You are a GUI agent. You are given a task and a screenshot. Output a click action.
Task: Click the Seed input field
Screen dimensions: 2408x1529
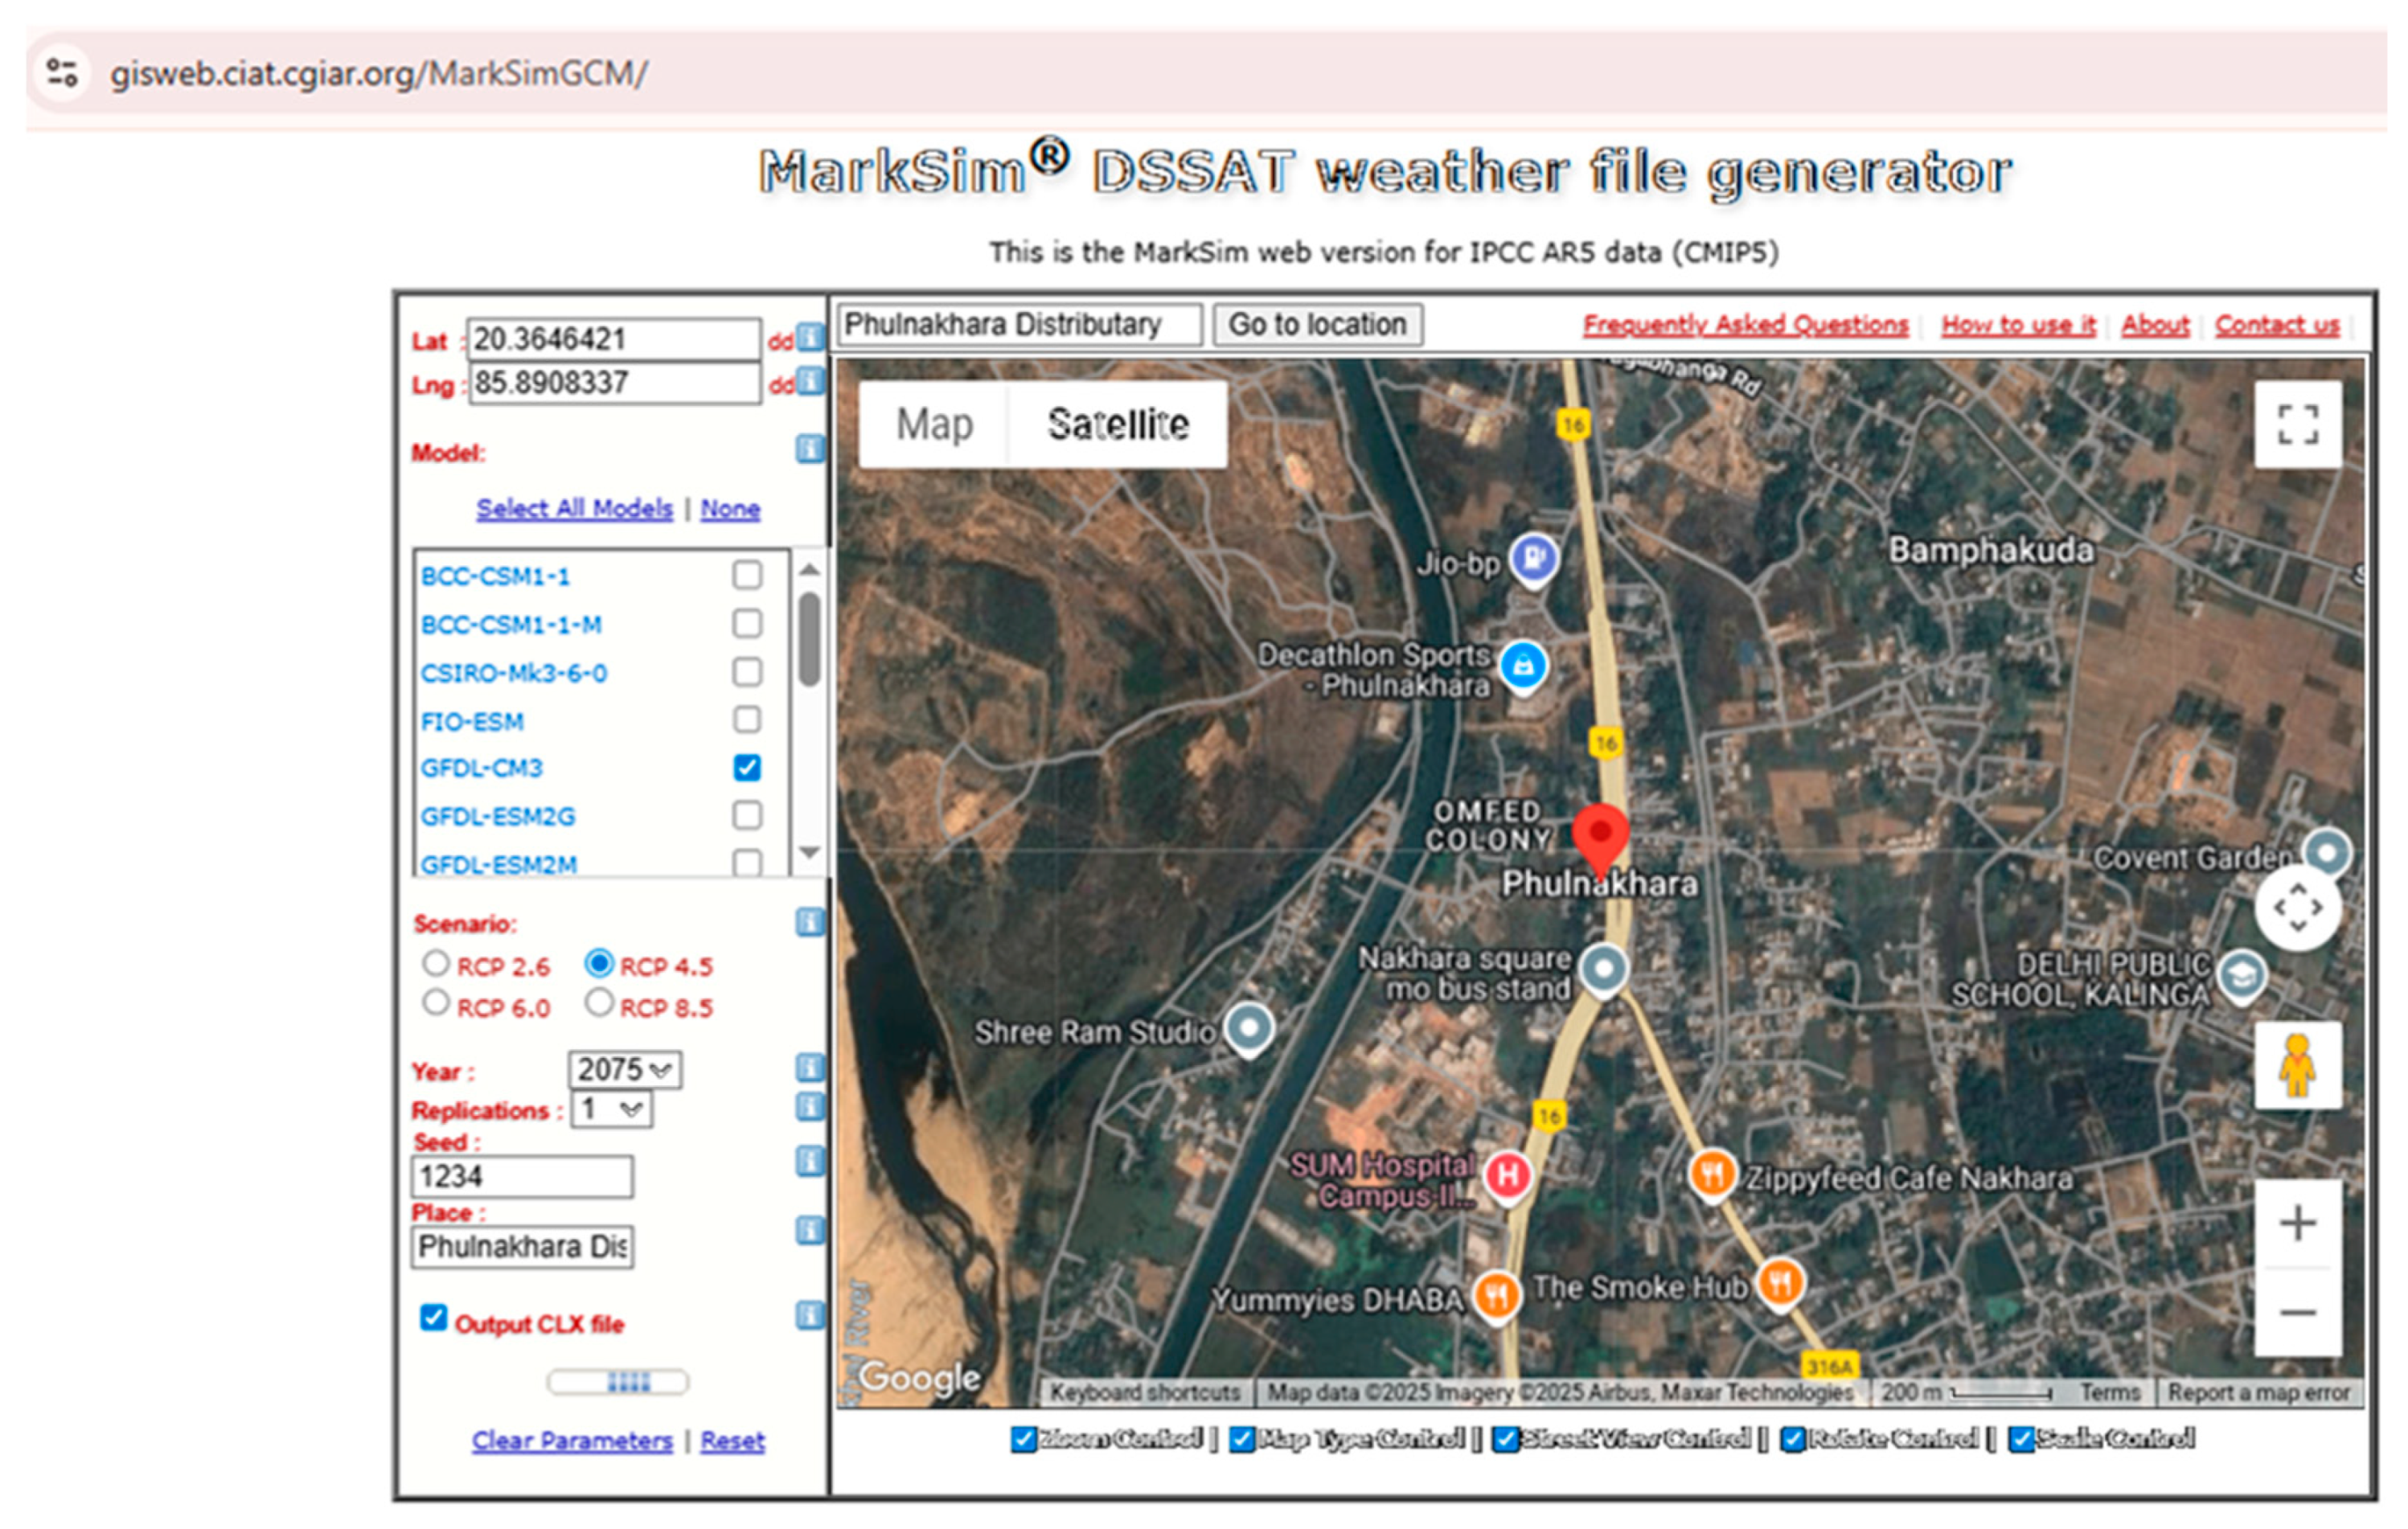point(522,1176)
